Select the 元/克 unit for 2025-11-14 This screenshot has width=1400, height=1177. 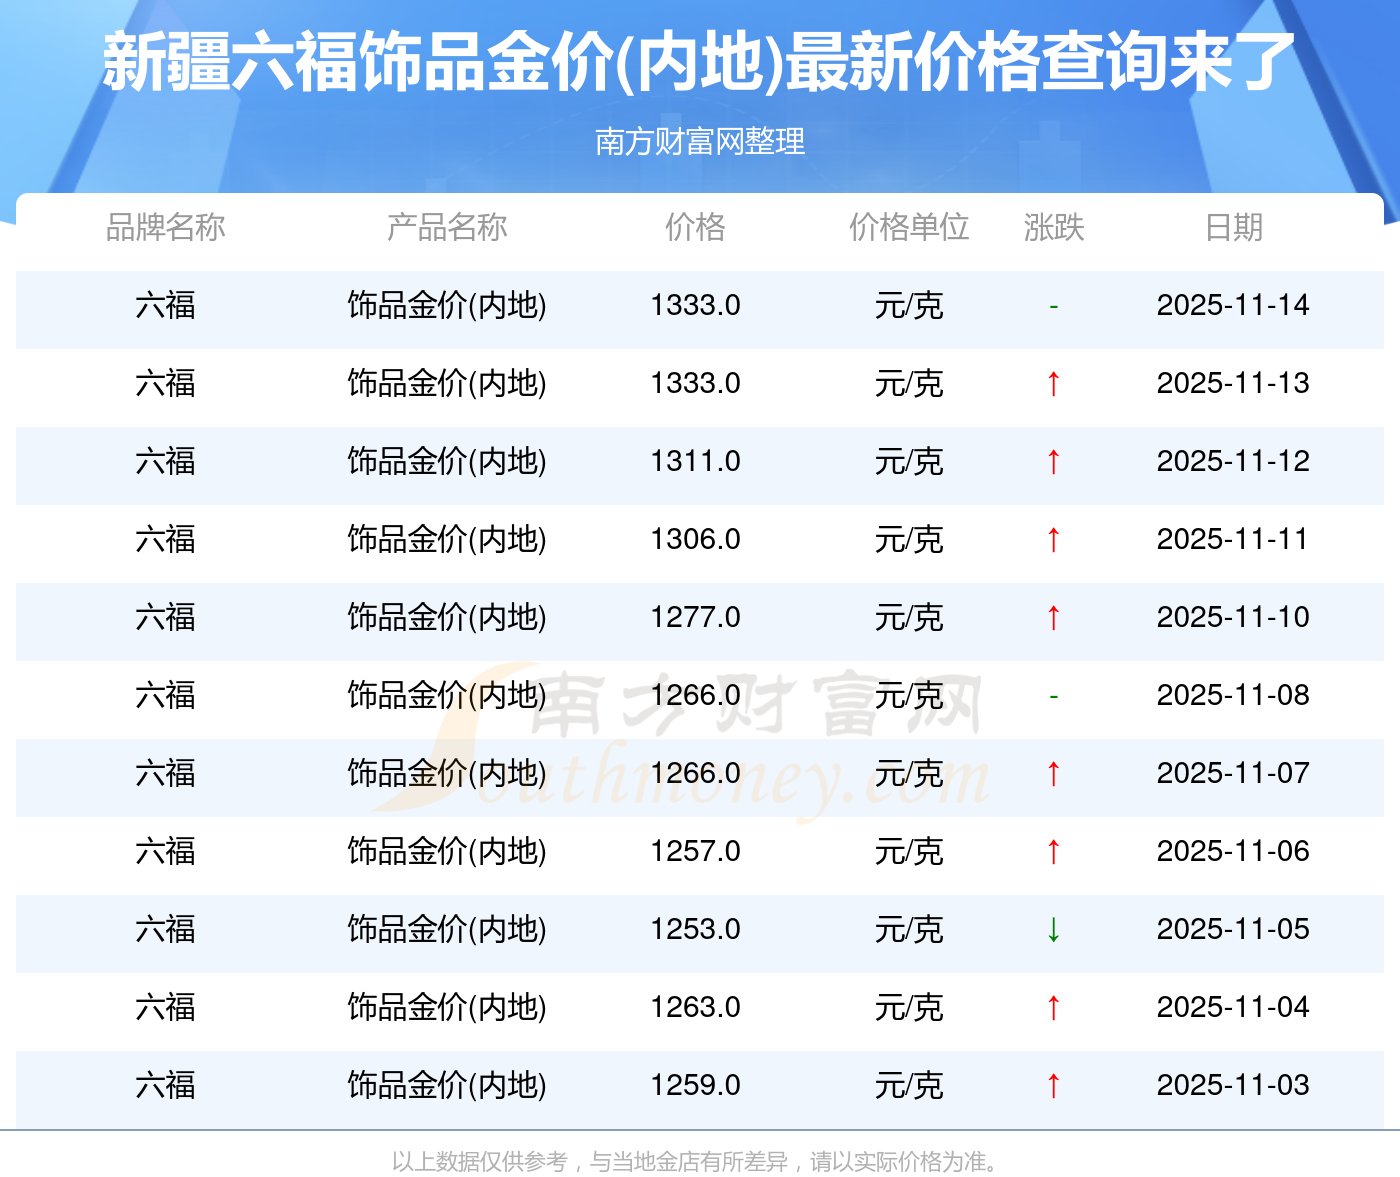(909, 305)
